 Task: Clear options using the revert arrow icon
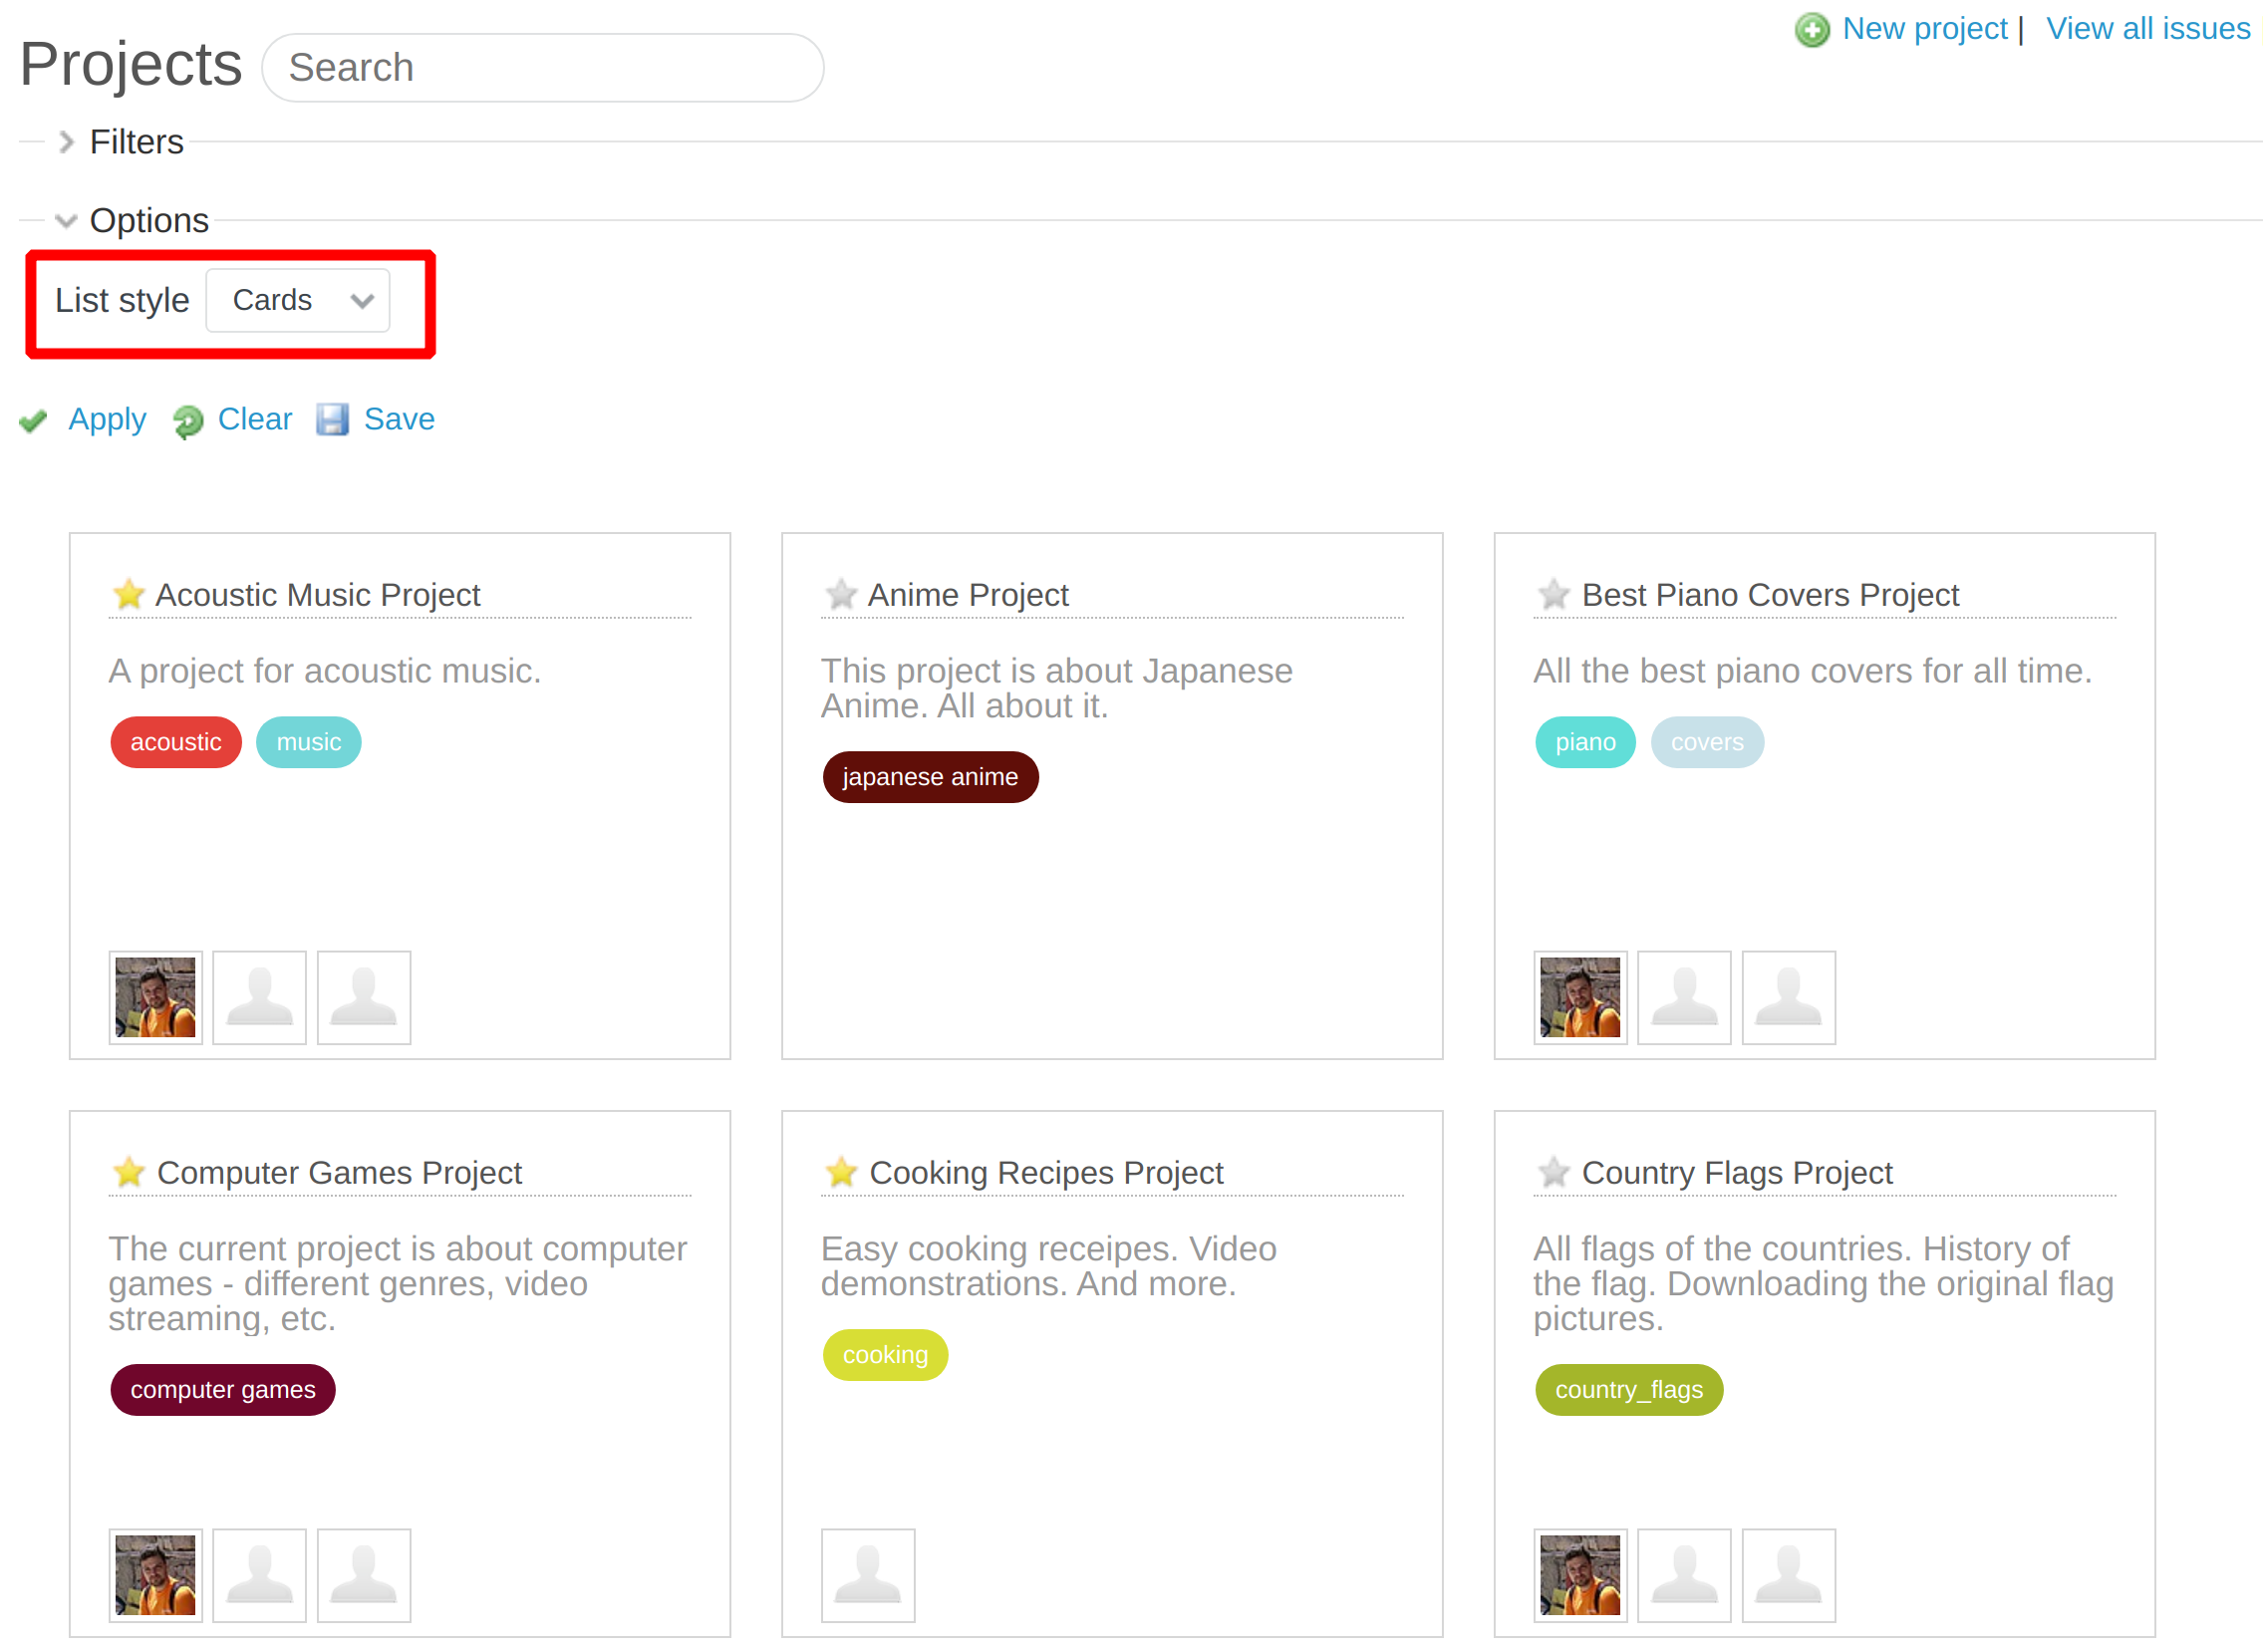click(x=187, y=421)
